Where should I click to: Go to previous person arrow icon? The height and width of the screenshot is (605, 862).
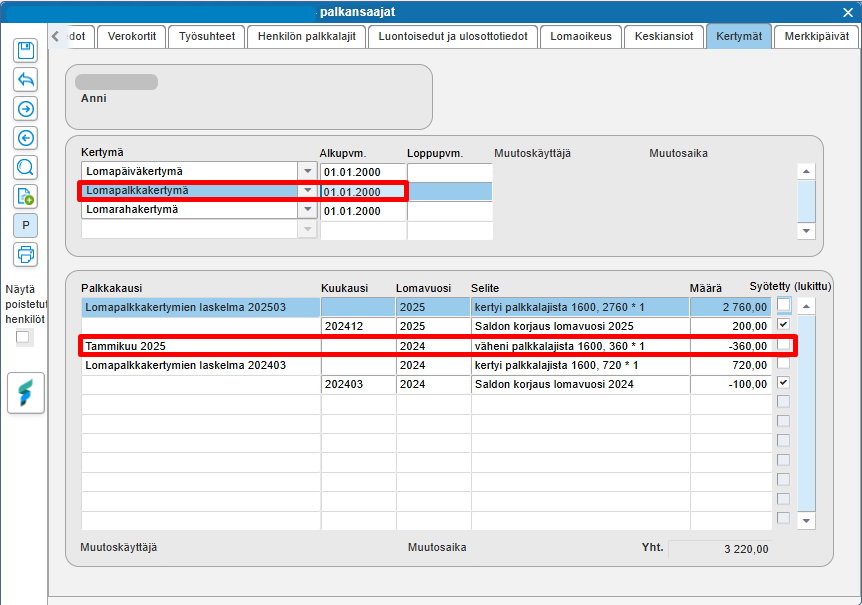click(x=26, y=138)
